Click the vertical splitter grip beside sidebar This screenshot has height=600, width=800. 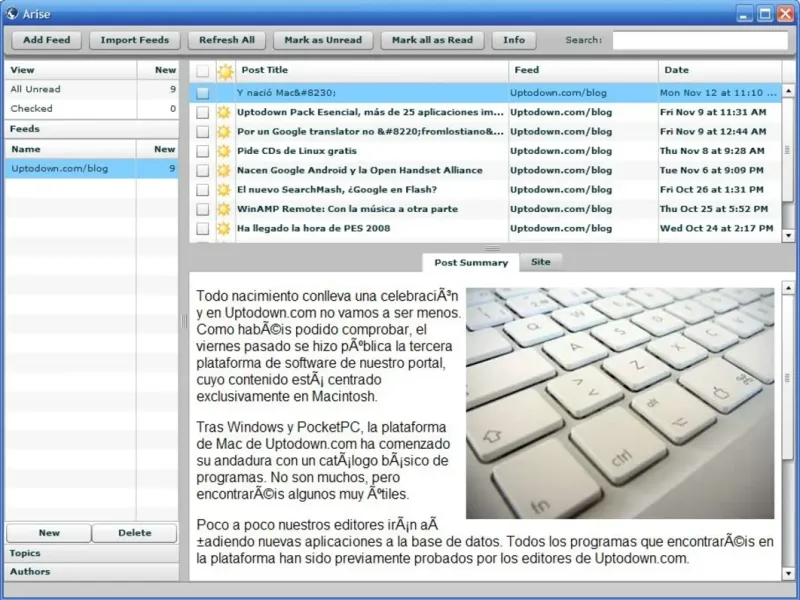click(184, 320)
